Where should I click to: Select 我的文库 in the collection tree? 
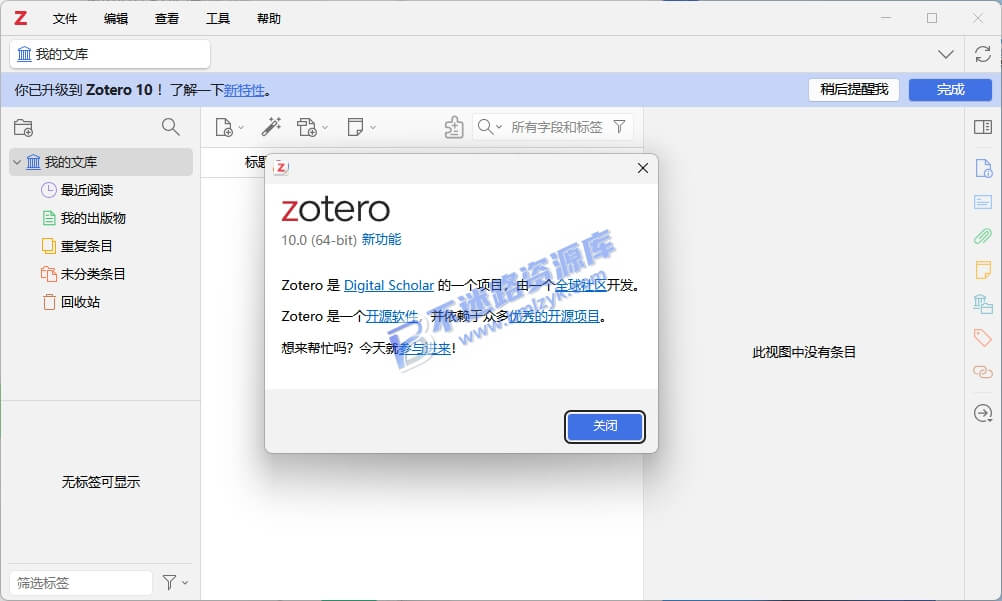click(101, 162)
